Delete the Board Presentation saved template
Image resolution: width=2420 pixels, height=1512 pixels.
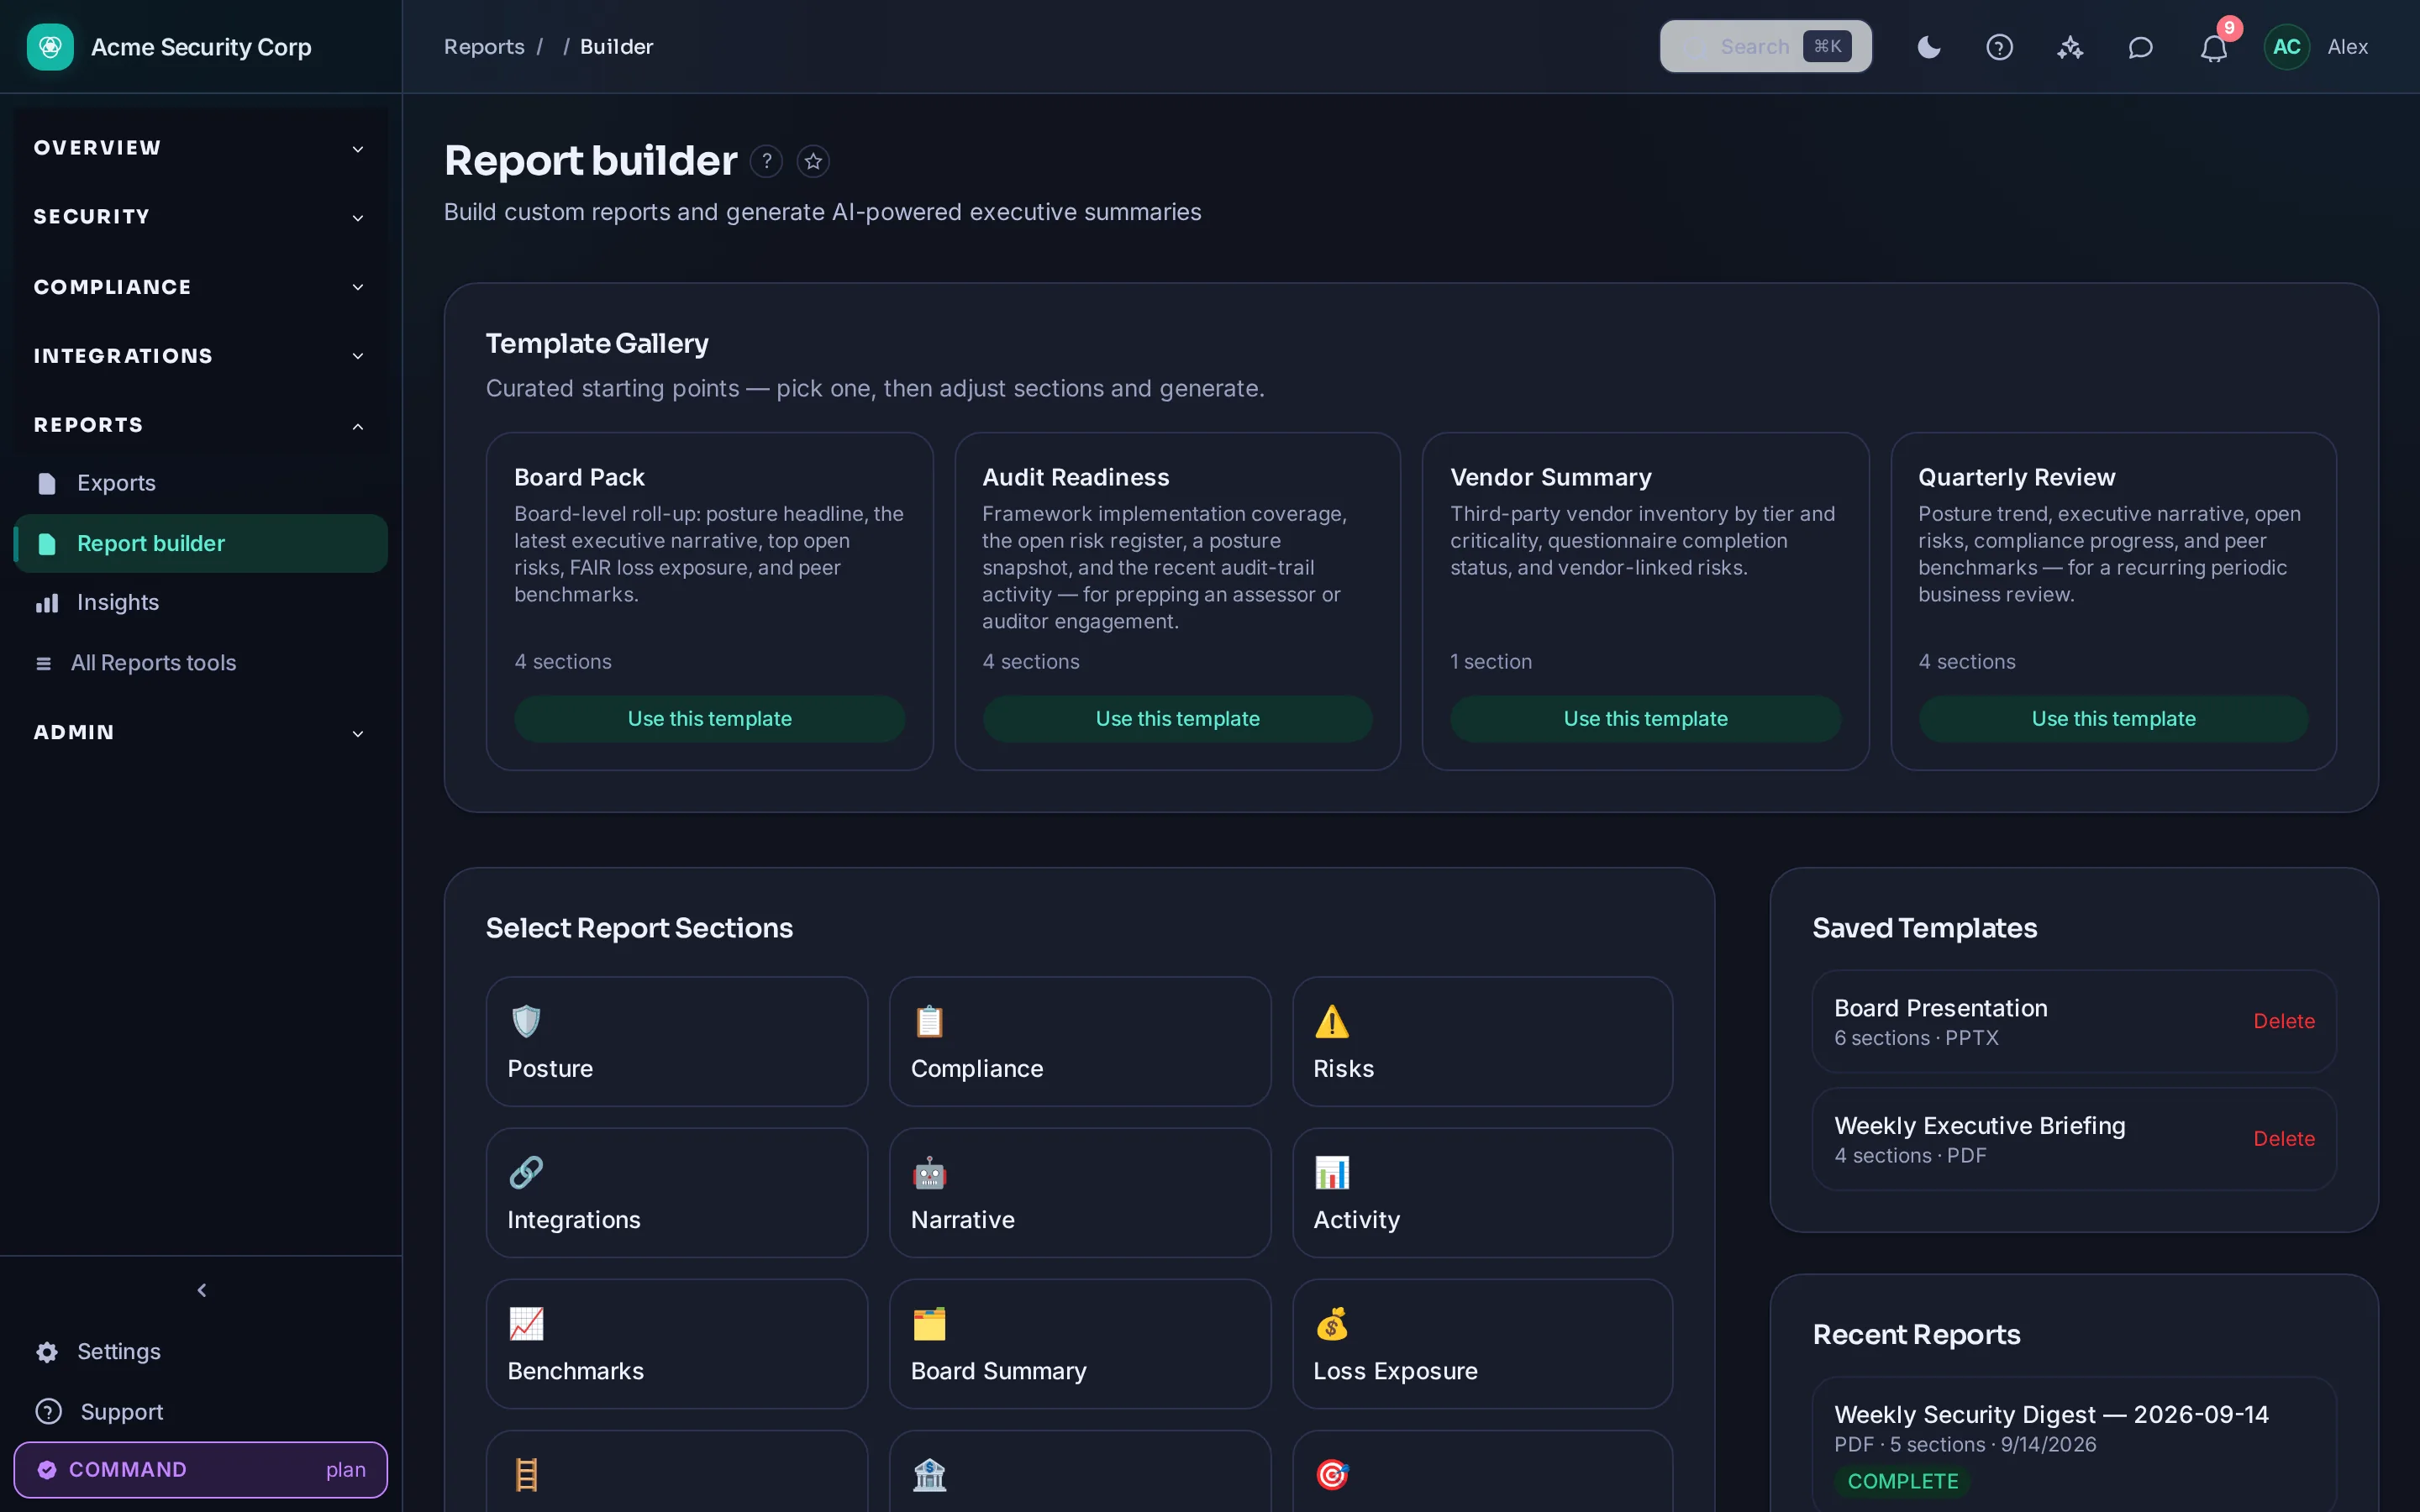click(x=2284, y=1021)
